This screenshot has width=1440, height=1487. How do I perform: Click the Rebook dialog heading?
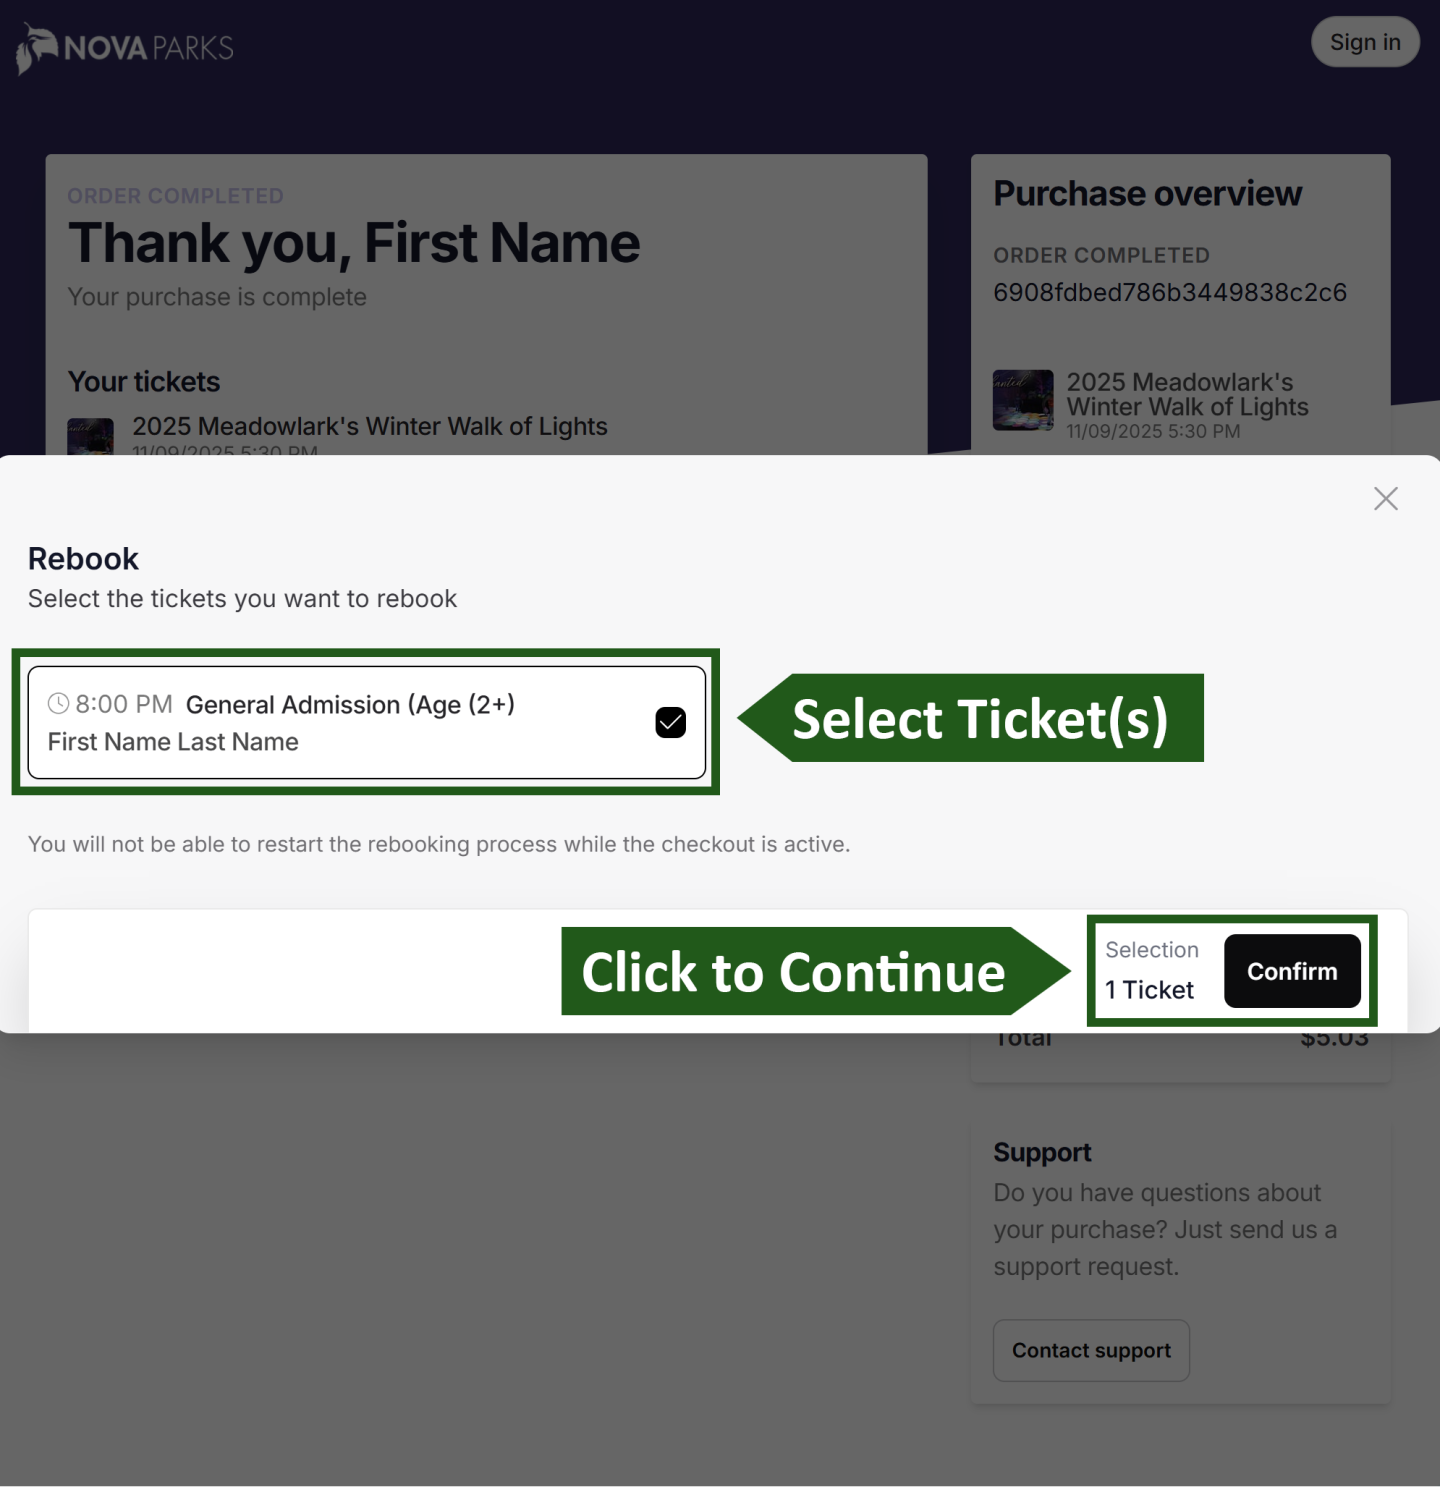(83, 559)
